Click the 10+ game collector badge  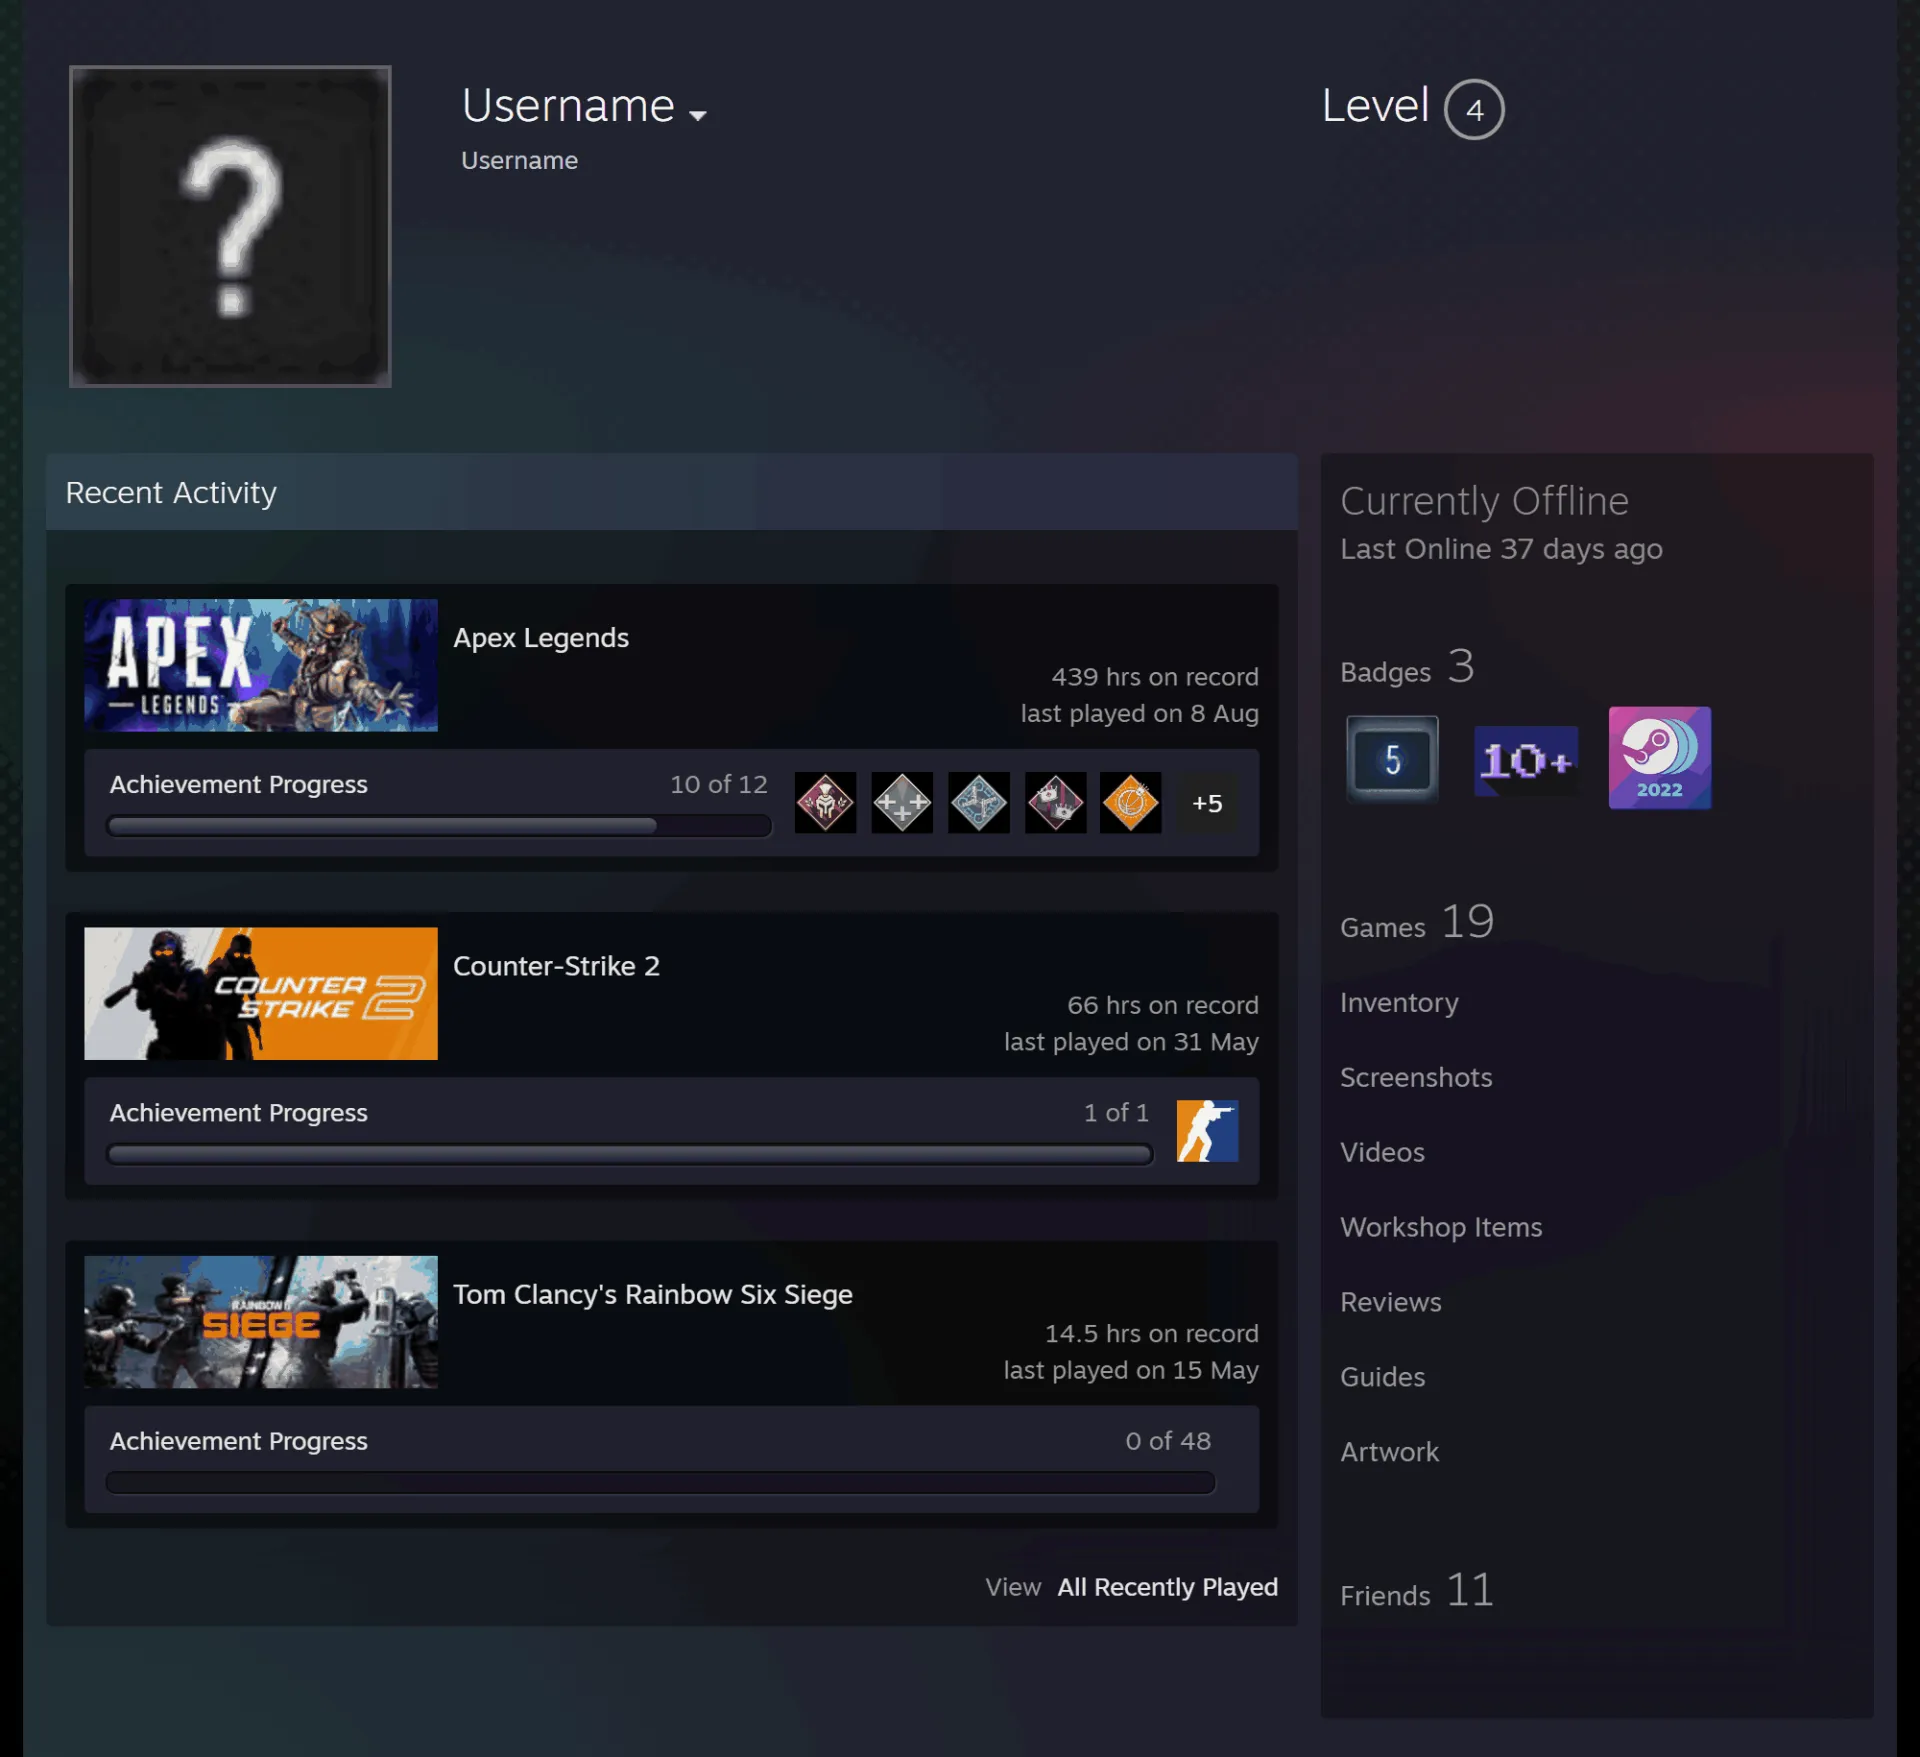pos(1526,761)
